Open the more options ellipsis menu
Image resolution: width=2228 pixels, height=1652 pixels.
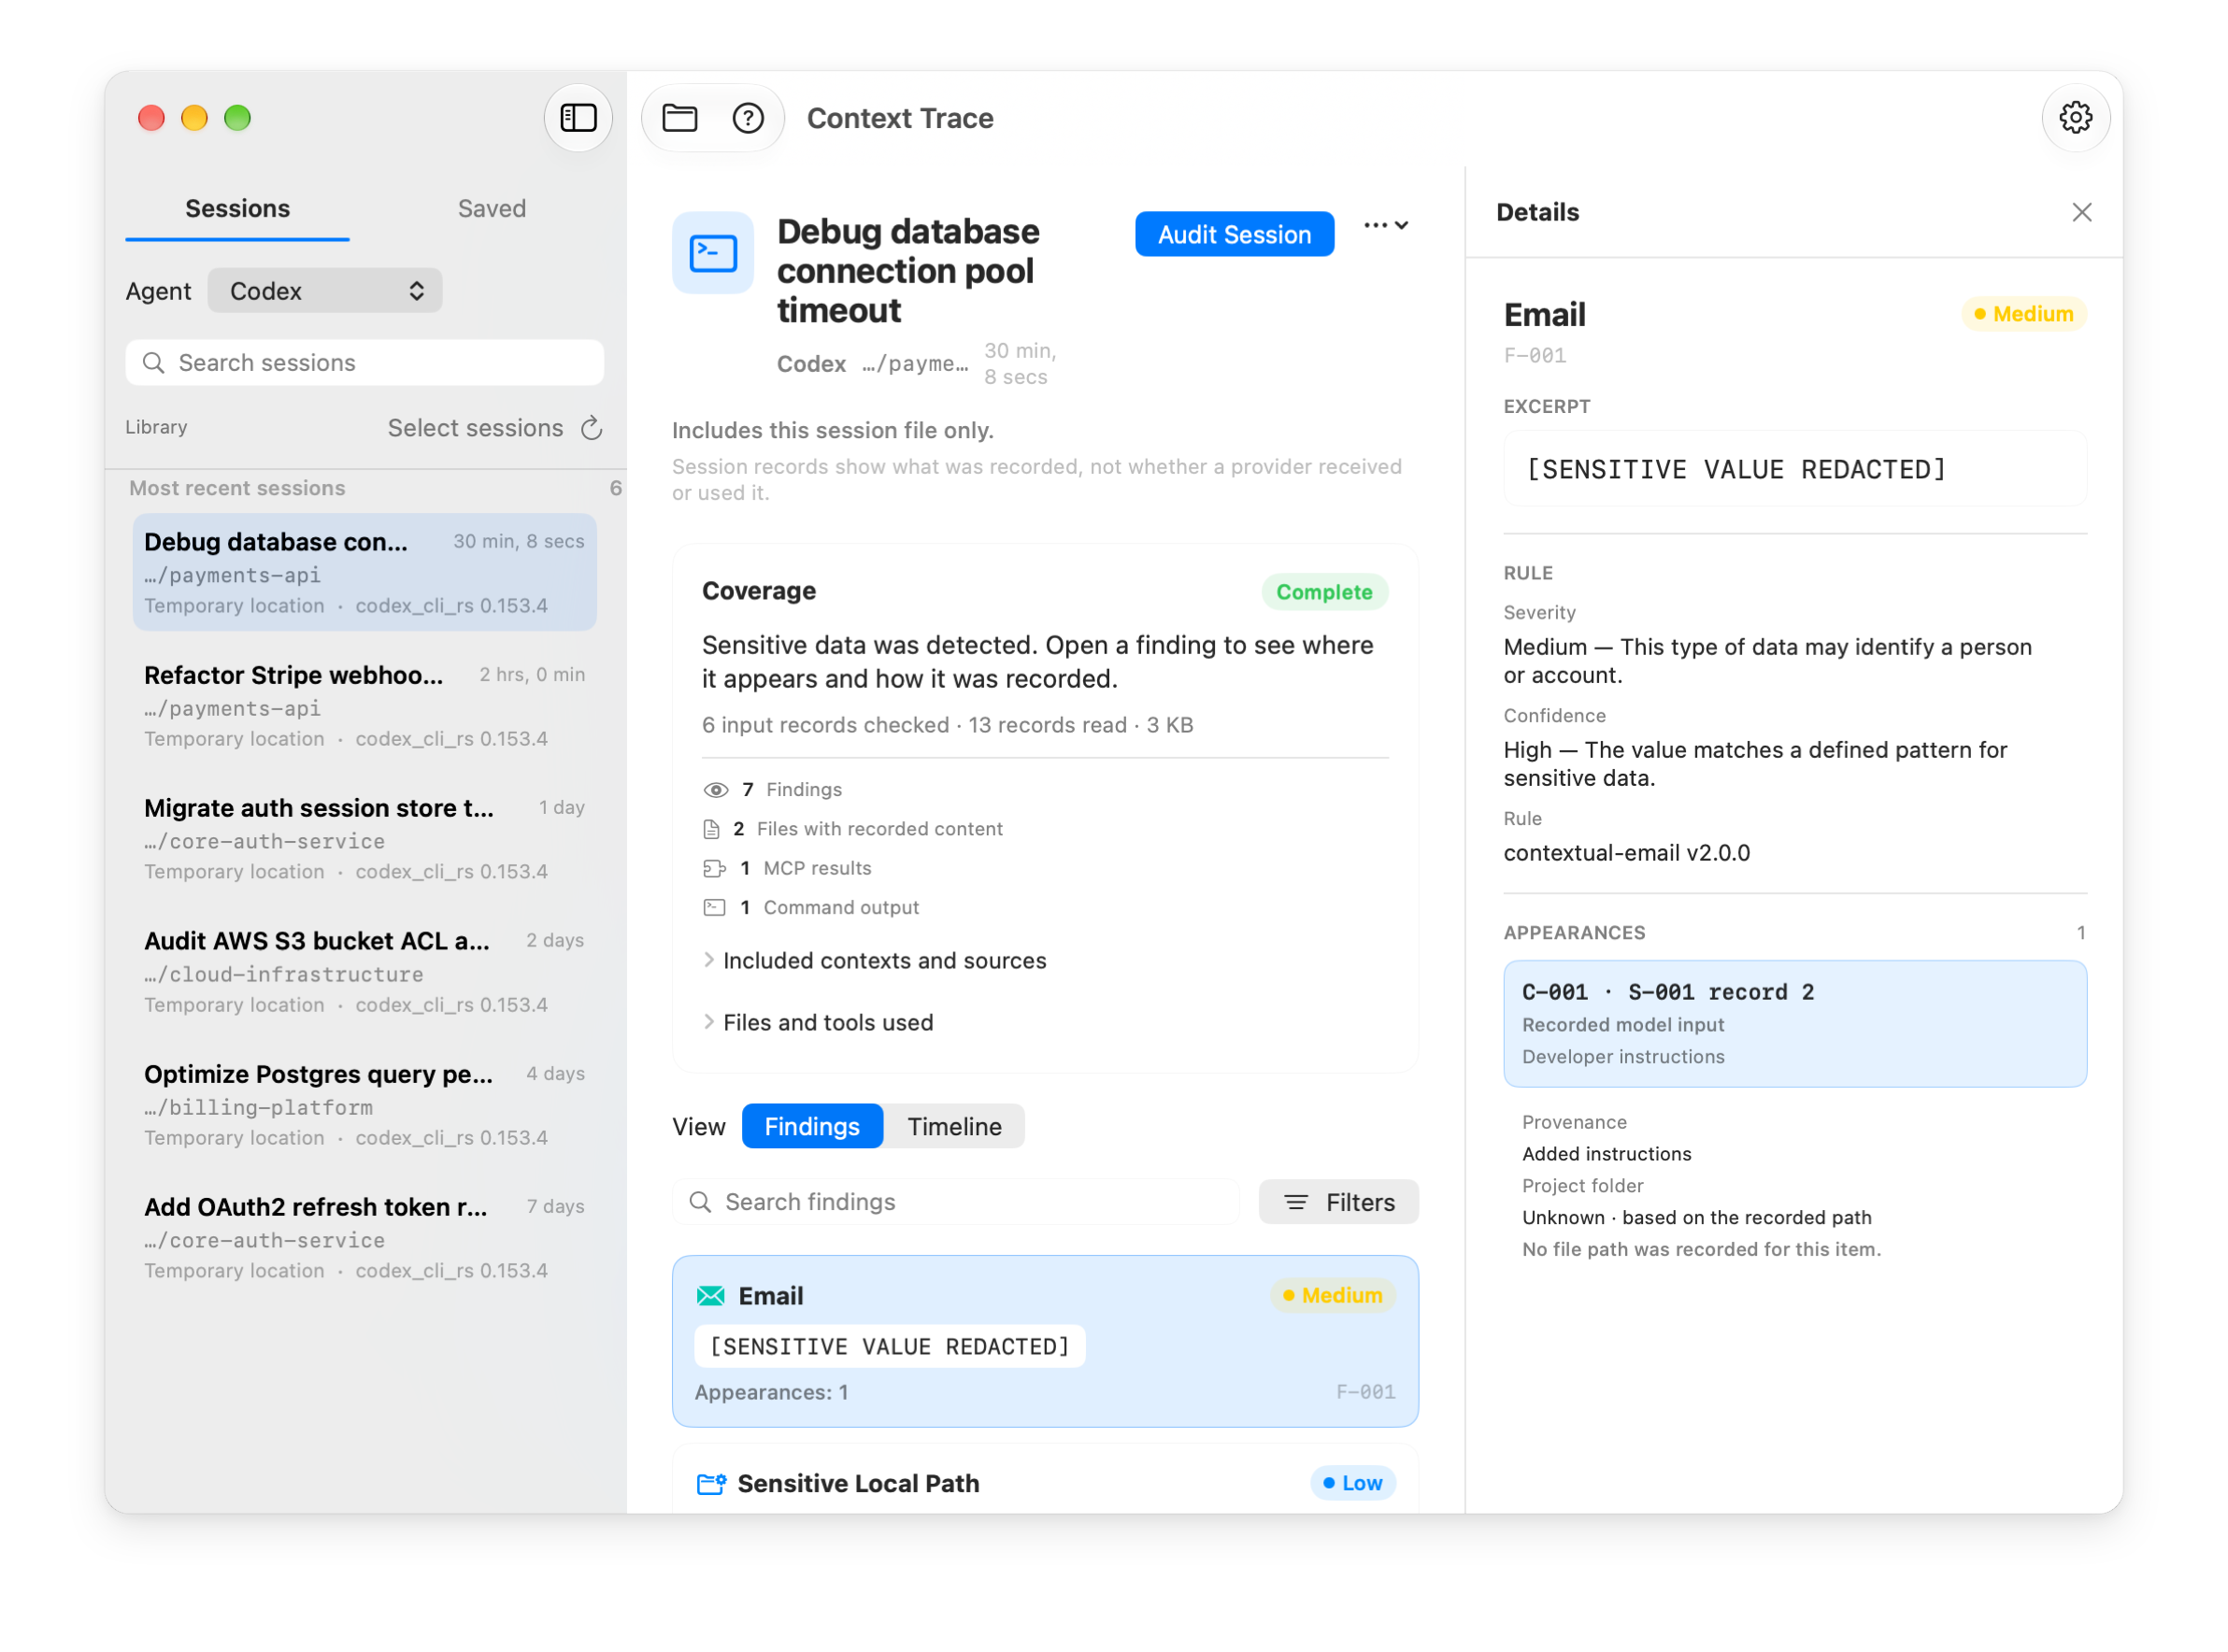1386,226
